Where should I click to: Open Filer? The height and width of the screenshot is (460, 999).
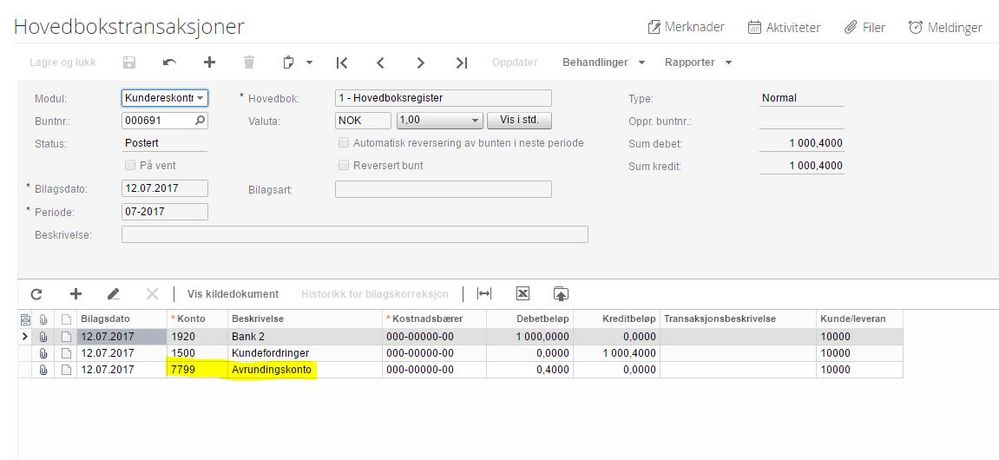tap(865, 27)
